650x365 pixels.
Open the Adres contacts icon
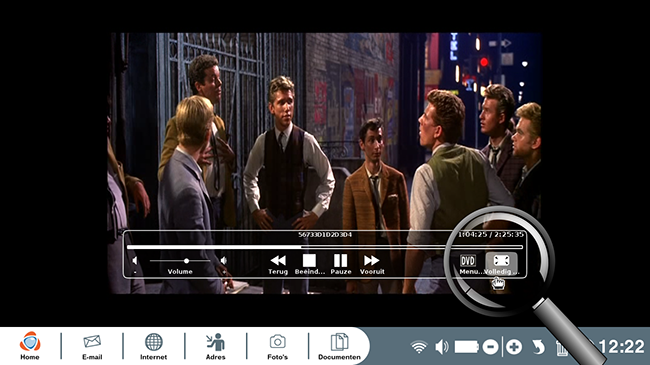[216, 346]
